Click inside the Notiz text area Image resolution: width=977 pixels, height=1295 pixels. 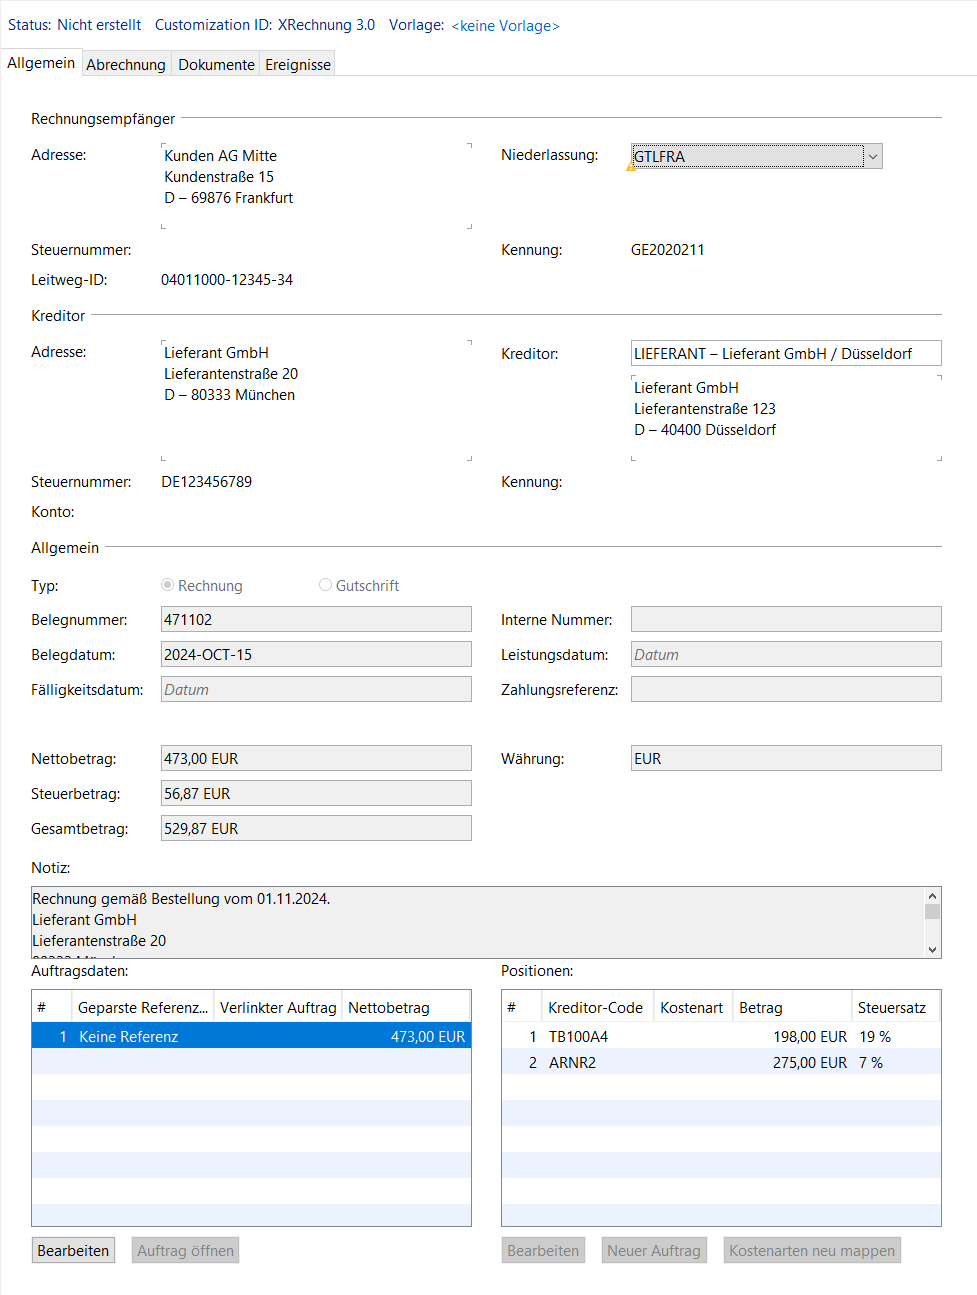coord(478,922)
